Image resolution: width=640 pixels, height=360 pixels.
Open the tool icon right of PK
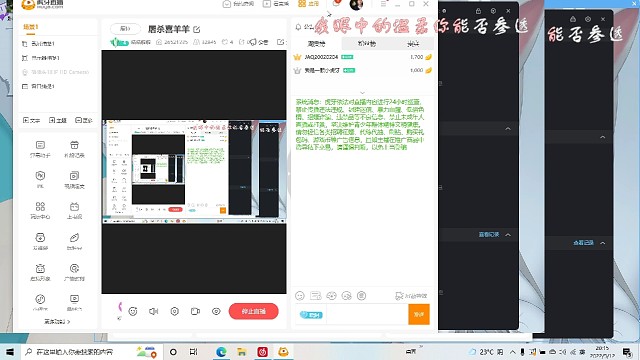coord(74,180)
